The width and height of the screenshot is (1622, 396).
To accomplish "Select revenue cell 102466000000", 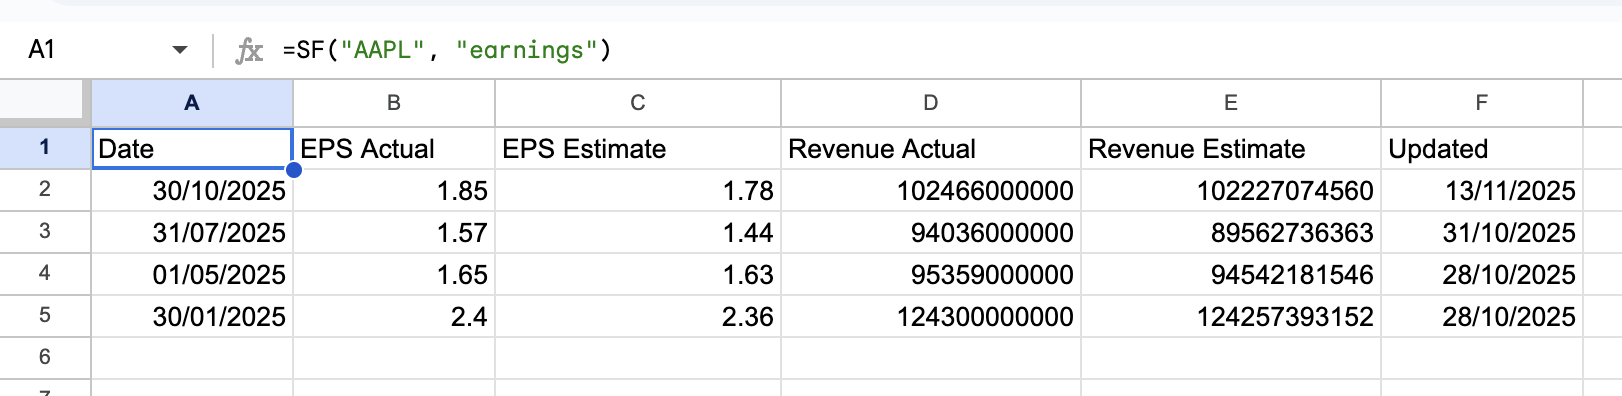I will tap(931, 190).
